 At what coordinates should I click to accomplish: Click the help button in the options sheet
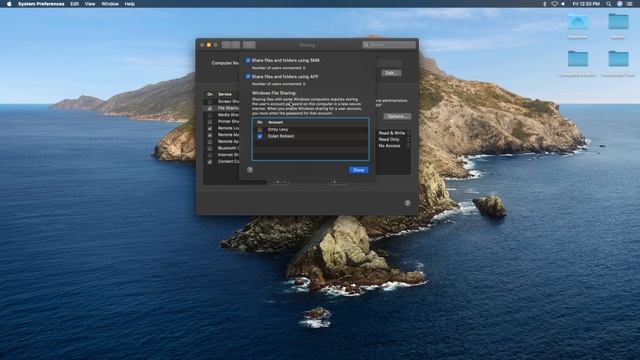(250, 170)
